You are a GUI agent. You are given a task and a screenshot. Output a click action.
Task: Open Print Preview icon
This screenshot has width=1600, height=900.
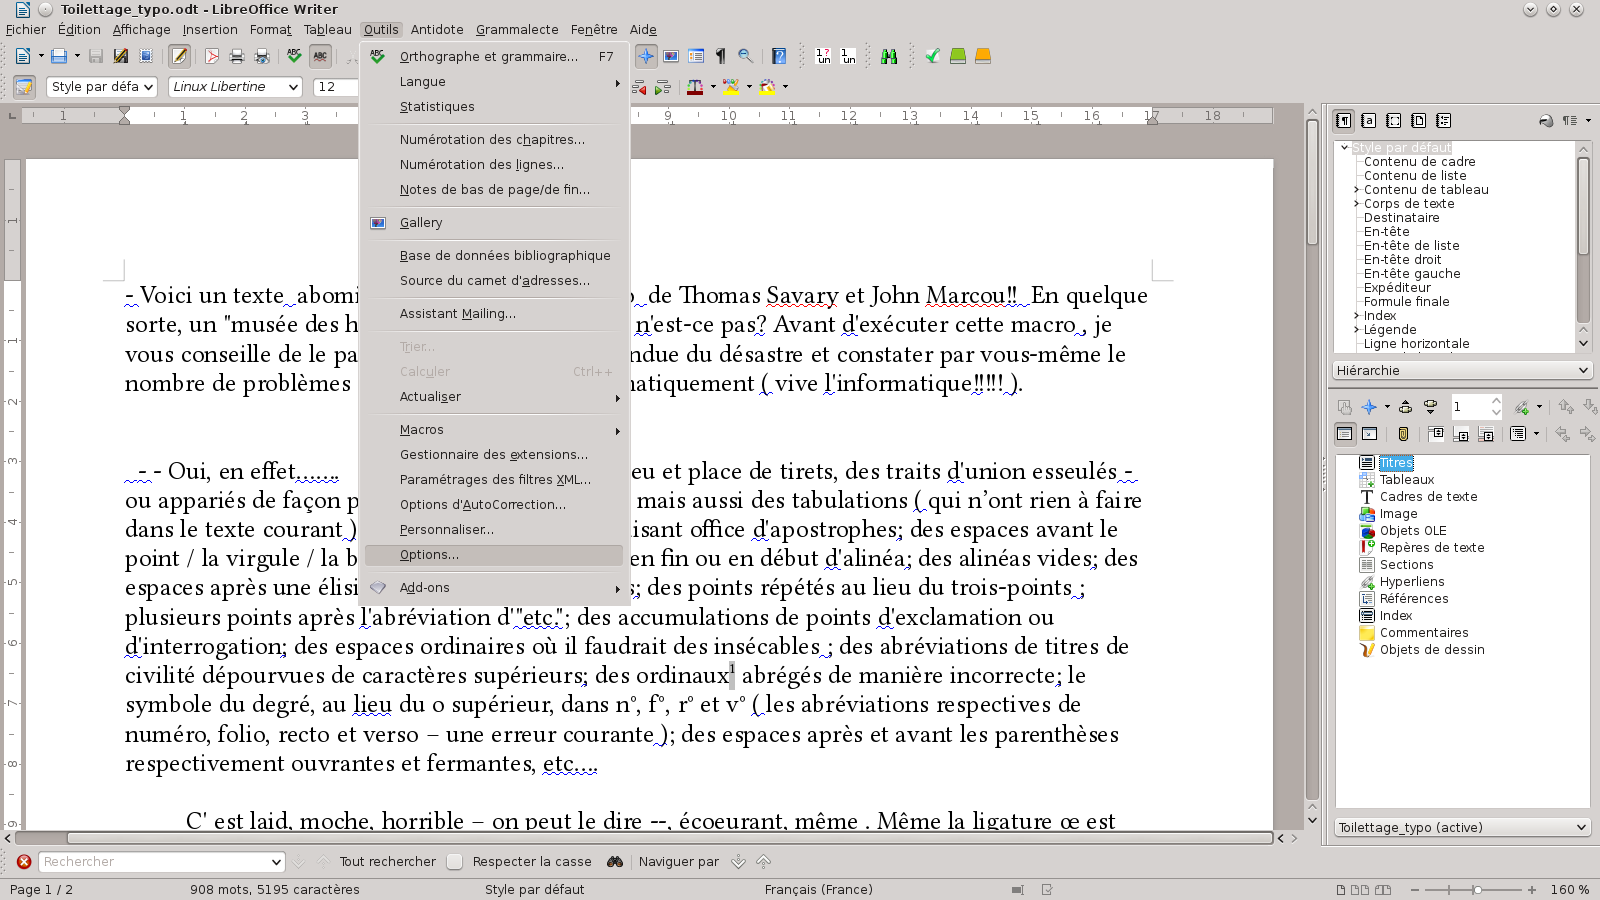[262, 56]
